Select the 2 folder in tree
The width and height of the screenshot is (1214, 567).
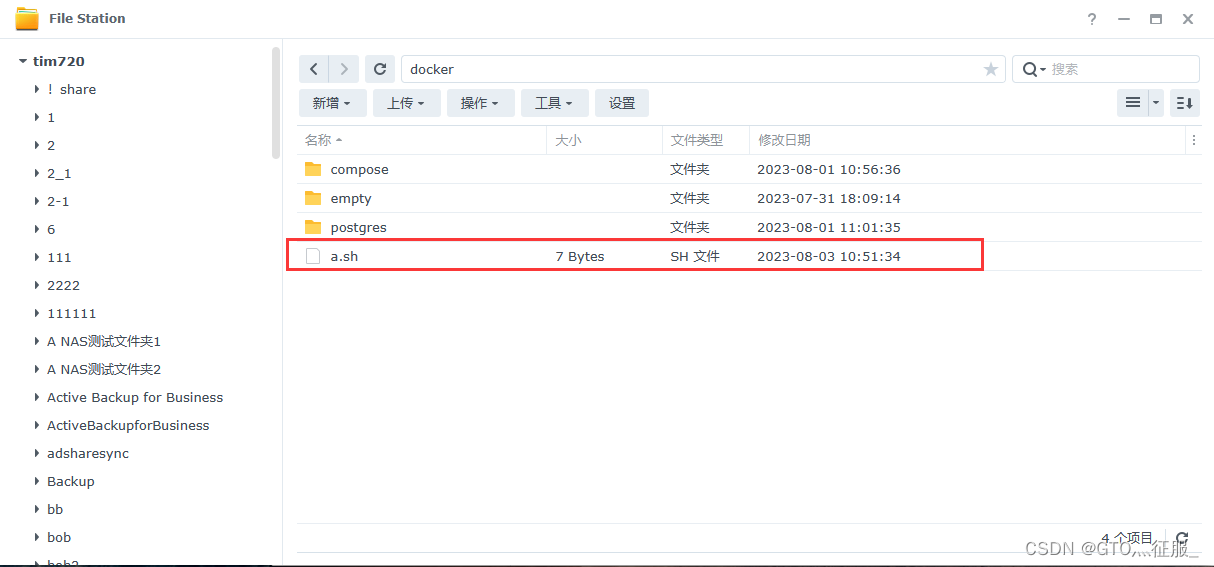[51, 145]
